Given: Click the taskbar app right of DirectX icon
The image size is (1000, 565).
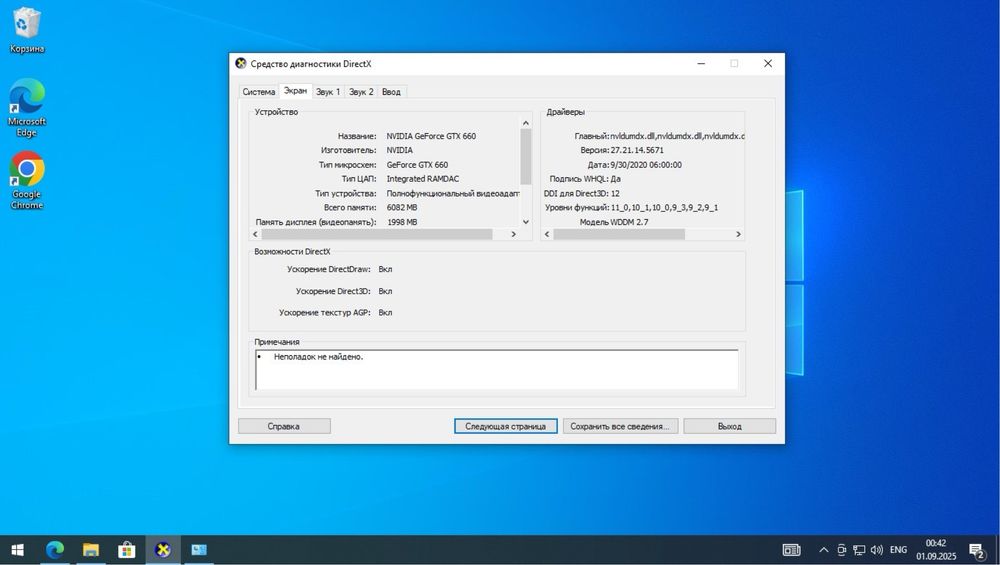Looking at the screenshot, I should point(199,550).
